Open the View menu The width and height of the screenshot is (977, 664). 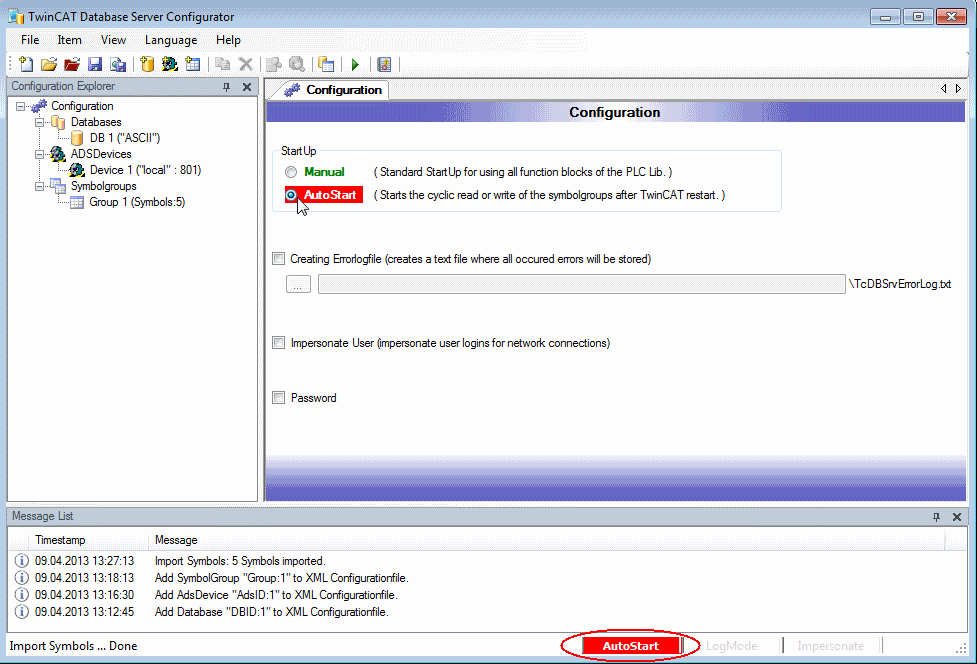pyautogui.click(x=113, y=40)
